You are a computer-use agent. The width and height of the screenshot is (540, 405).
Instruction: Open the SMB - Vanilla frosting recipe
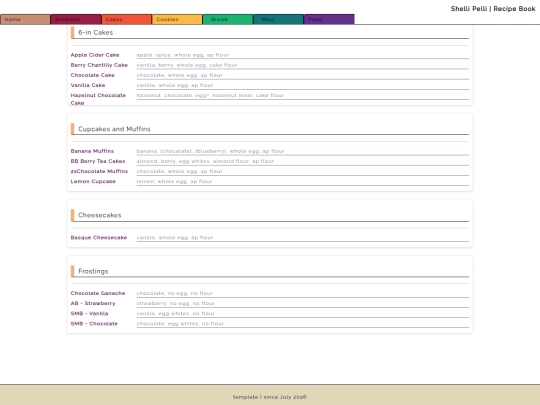pyautogui.click(x=89, y=313)
